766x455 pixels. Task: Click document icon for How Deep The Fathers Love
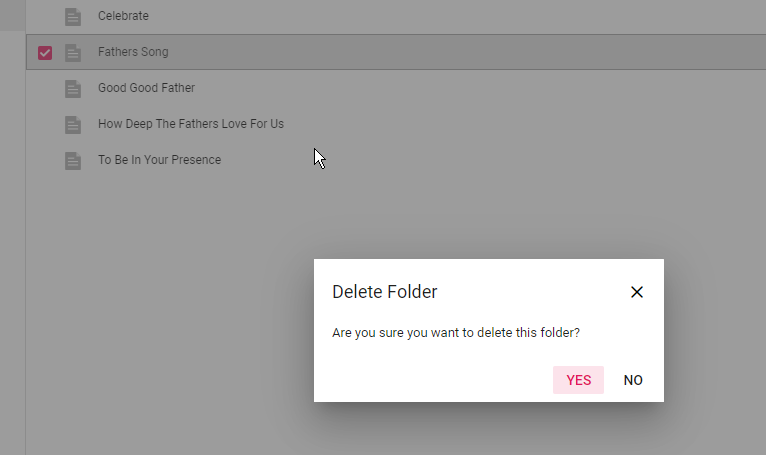pos(73,125)
